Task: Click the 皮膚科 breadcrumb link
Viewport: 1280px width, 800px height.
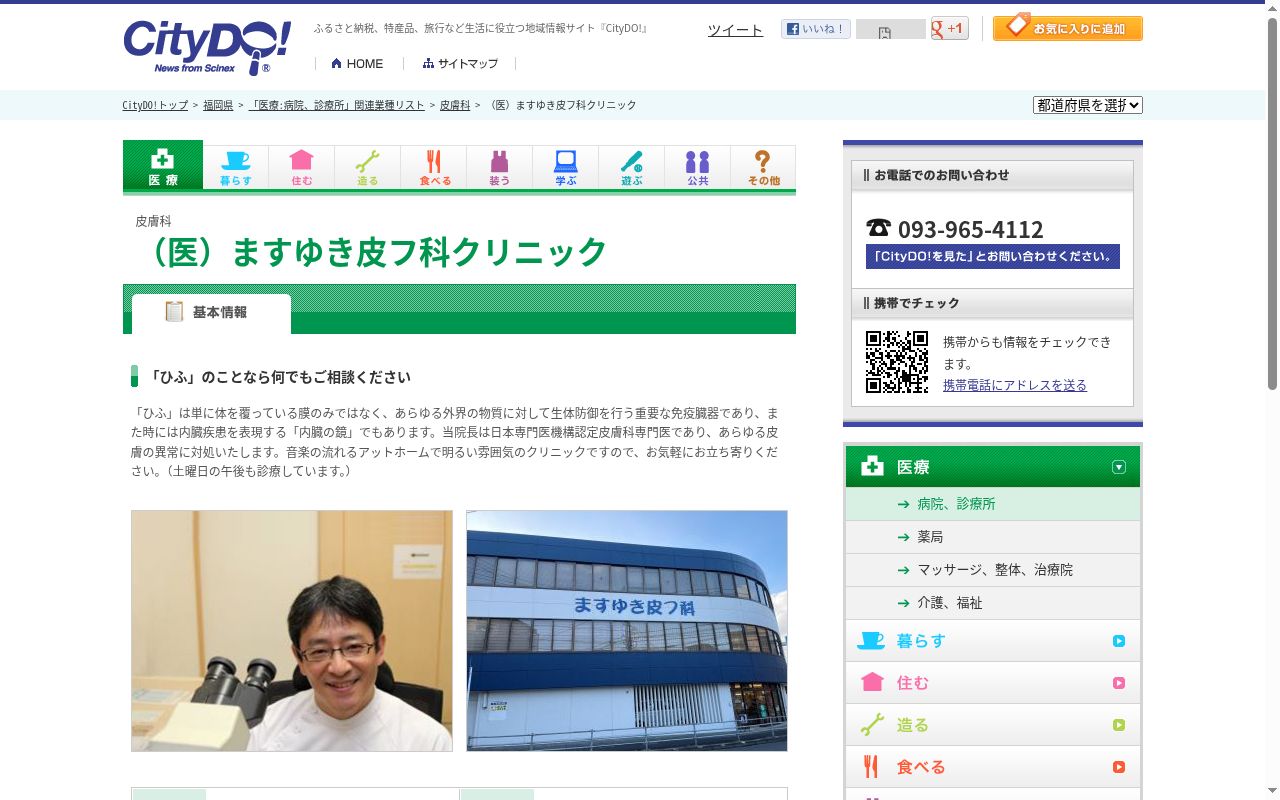Action: 455,105
